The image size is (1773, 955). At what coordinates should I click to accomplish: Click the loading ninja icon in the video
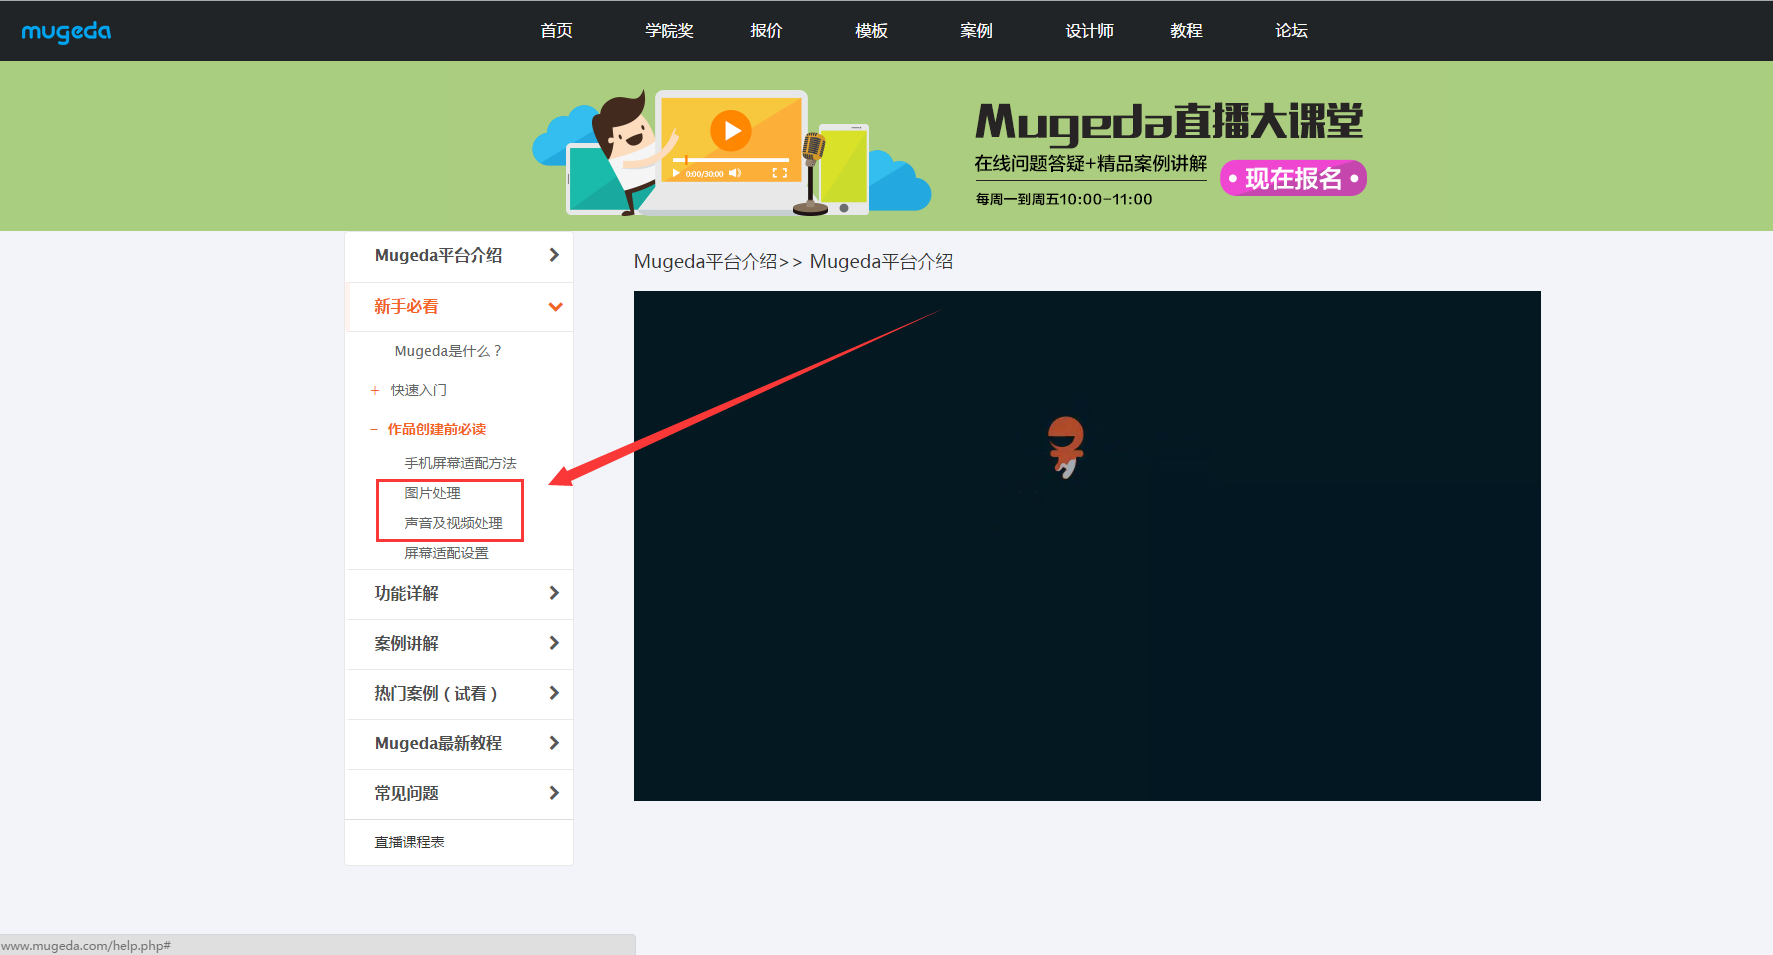[x=1066, y=446]
